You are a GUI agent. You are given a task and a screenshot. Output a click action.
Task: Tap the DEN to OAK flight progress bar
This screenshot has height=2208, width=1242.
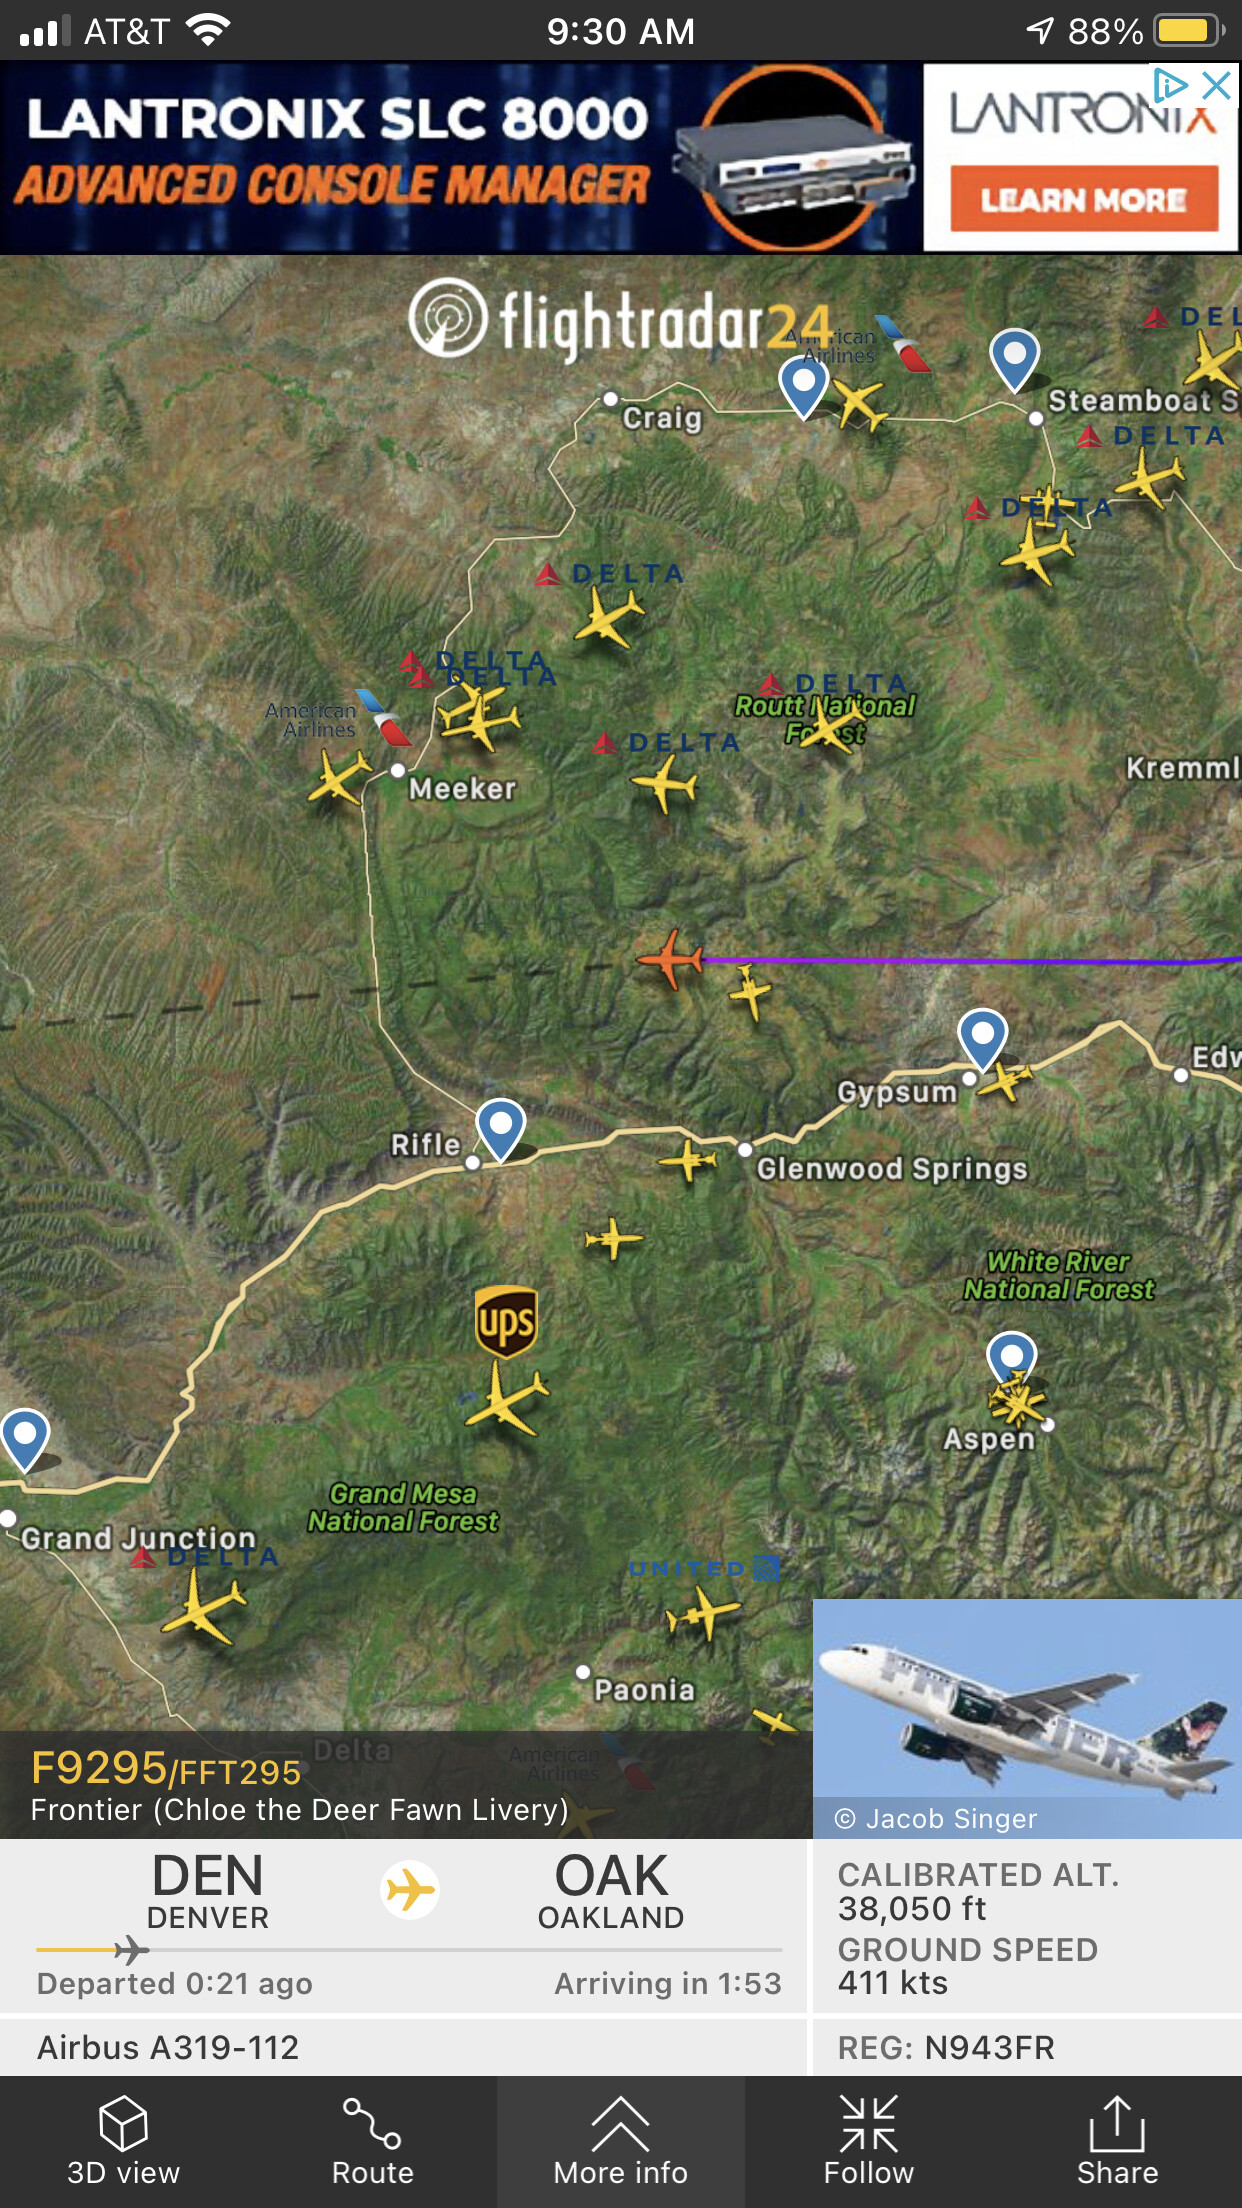click(409, 1950)
